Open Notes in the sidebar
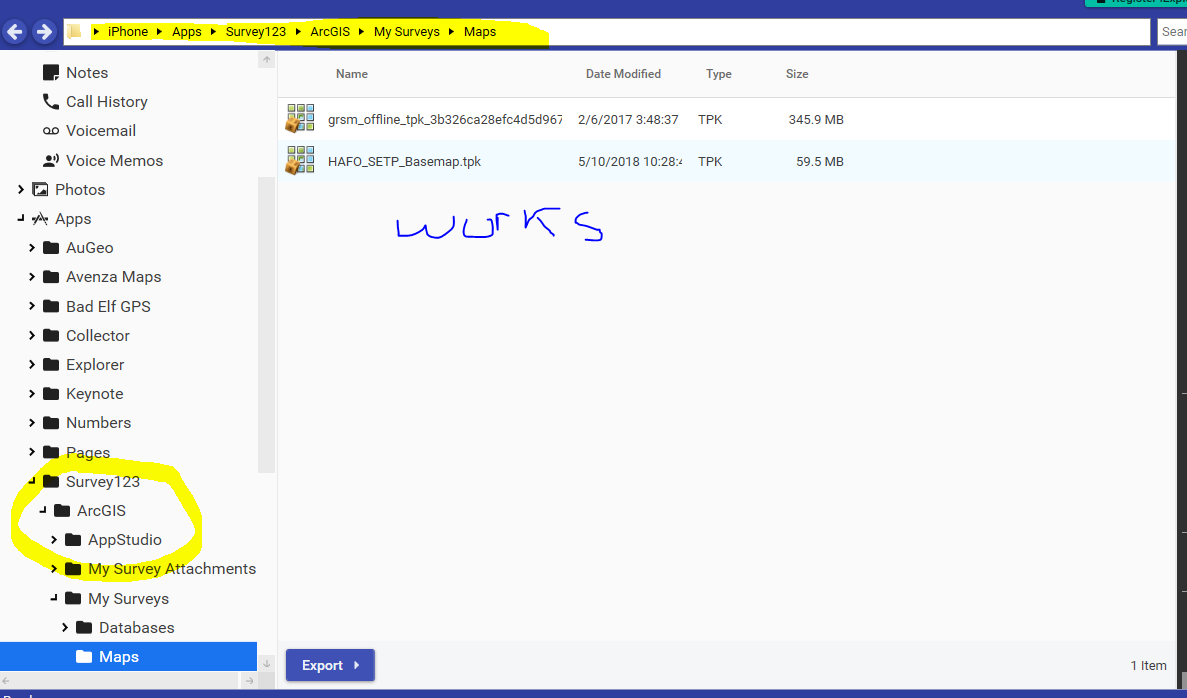The image size is (1187, 698). point(87,73)
